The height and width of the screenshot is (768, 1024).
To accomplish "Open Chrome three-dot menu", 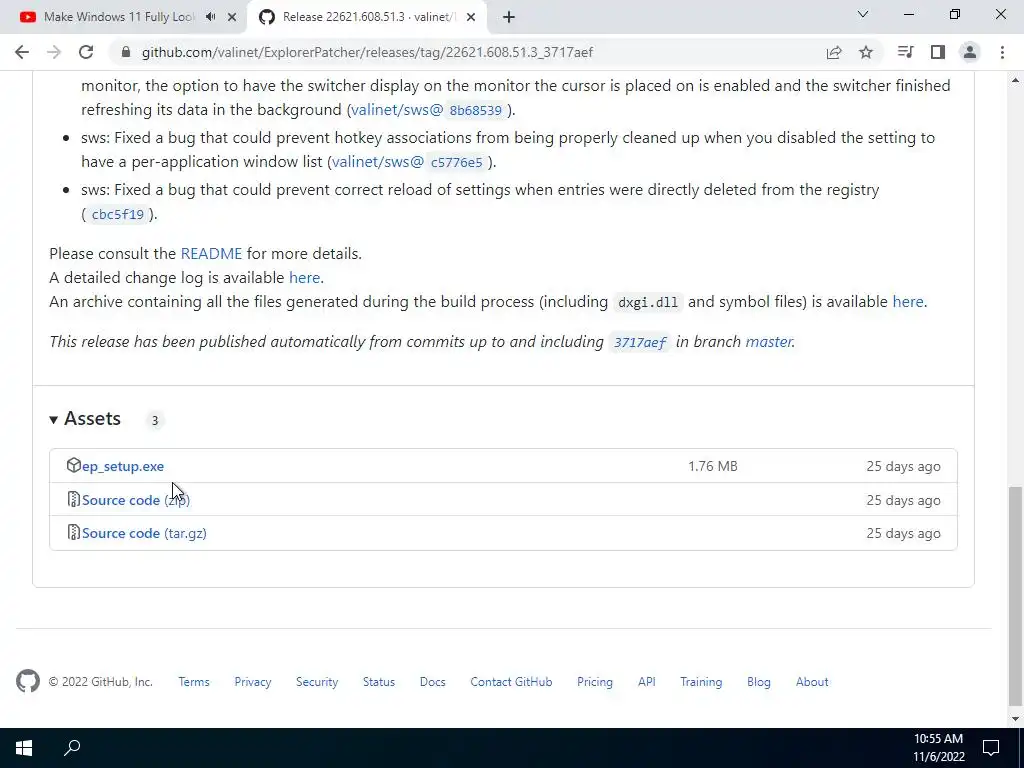I will pos(1002,52).
